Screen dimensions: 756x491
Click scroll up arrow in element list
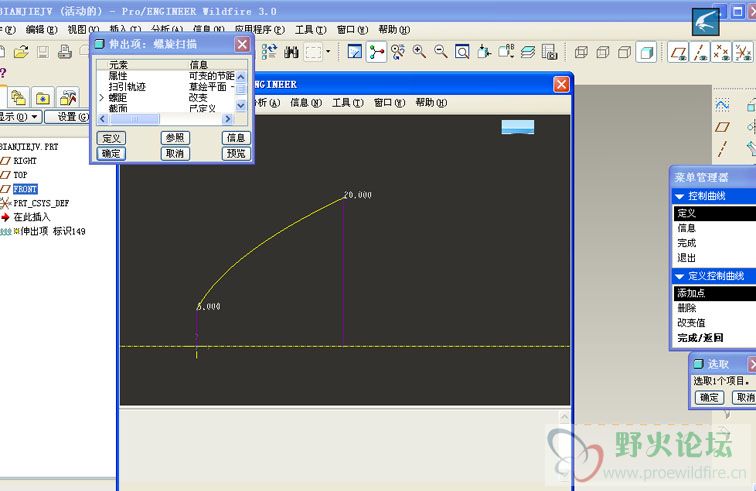pyautogui.click(x=241, y=77)
